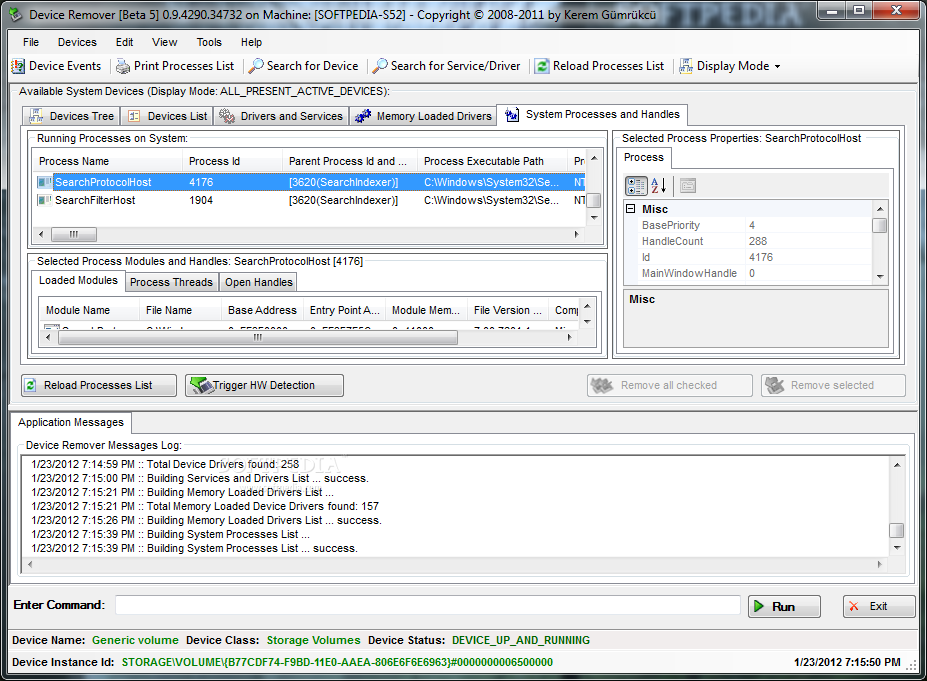Toggle Alphabetical sort in the property grid
Screen dimensions: 927x681
click(x=659, y=186)
